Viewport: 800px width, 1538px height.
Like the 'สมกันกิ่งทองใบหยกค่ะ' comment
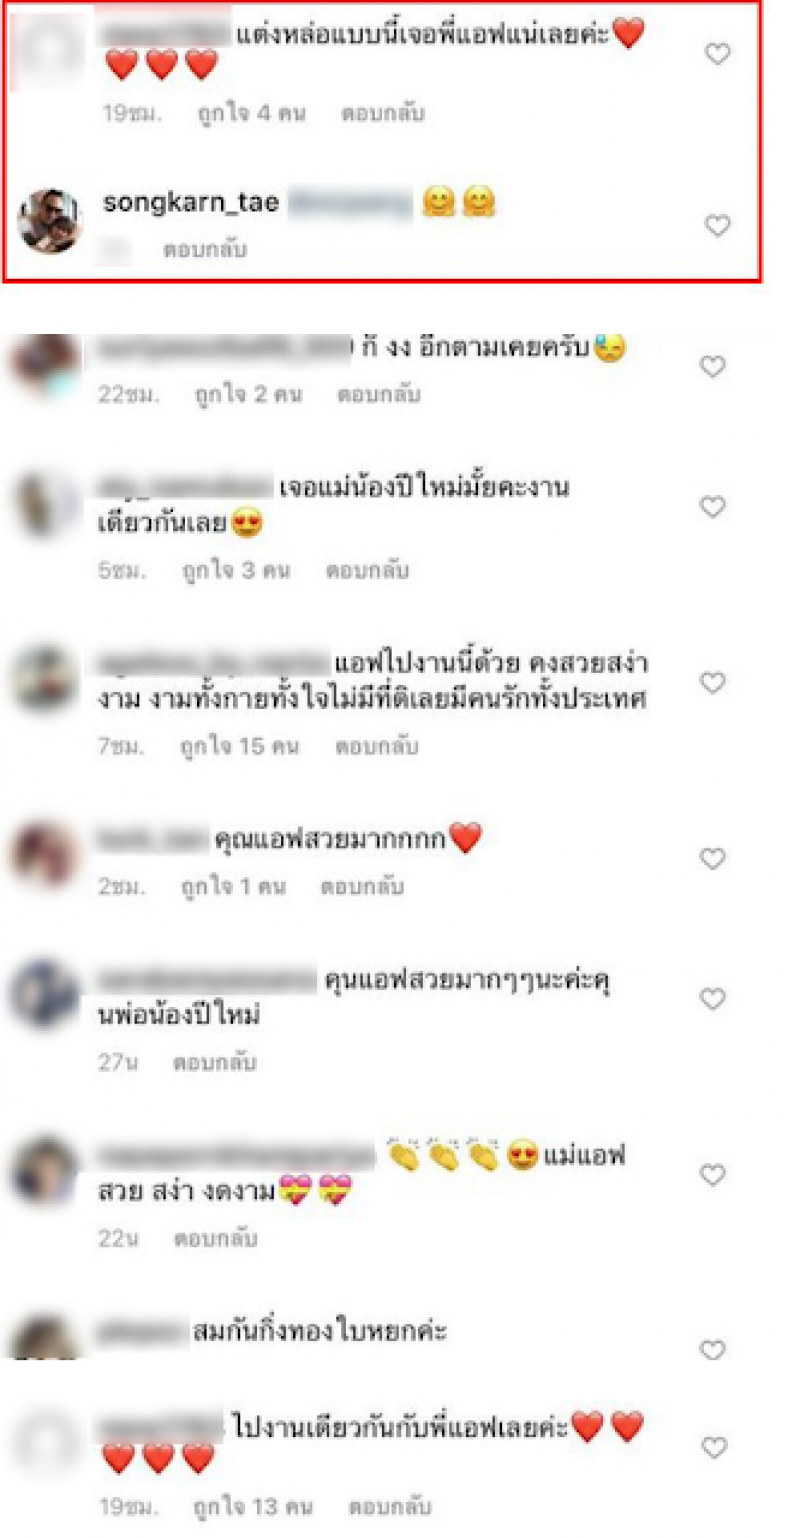point(712,1350)
